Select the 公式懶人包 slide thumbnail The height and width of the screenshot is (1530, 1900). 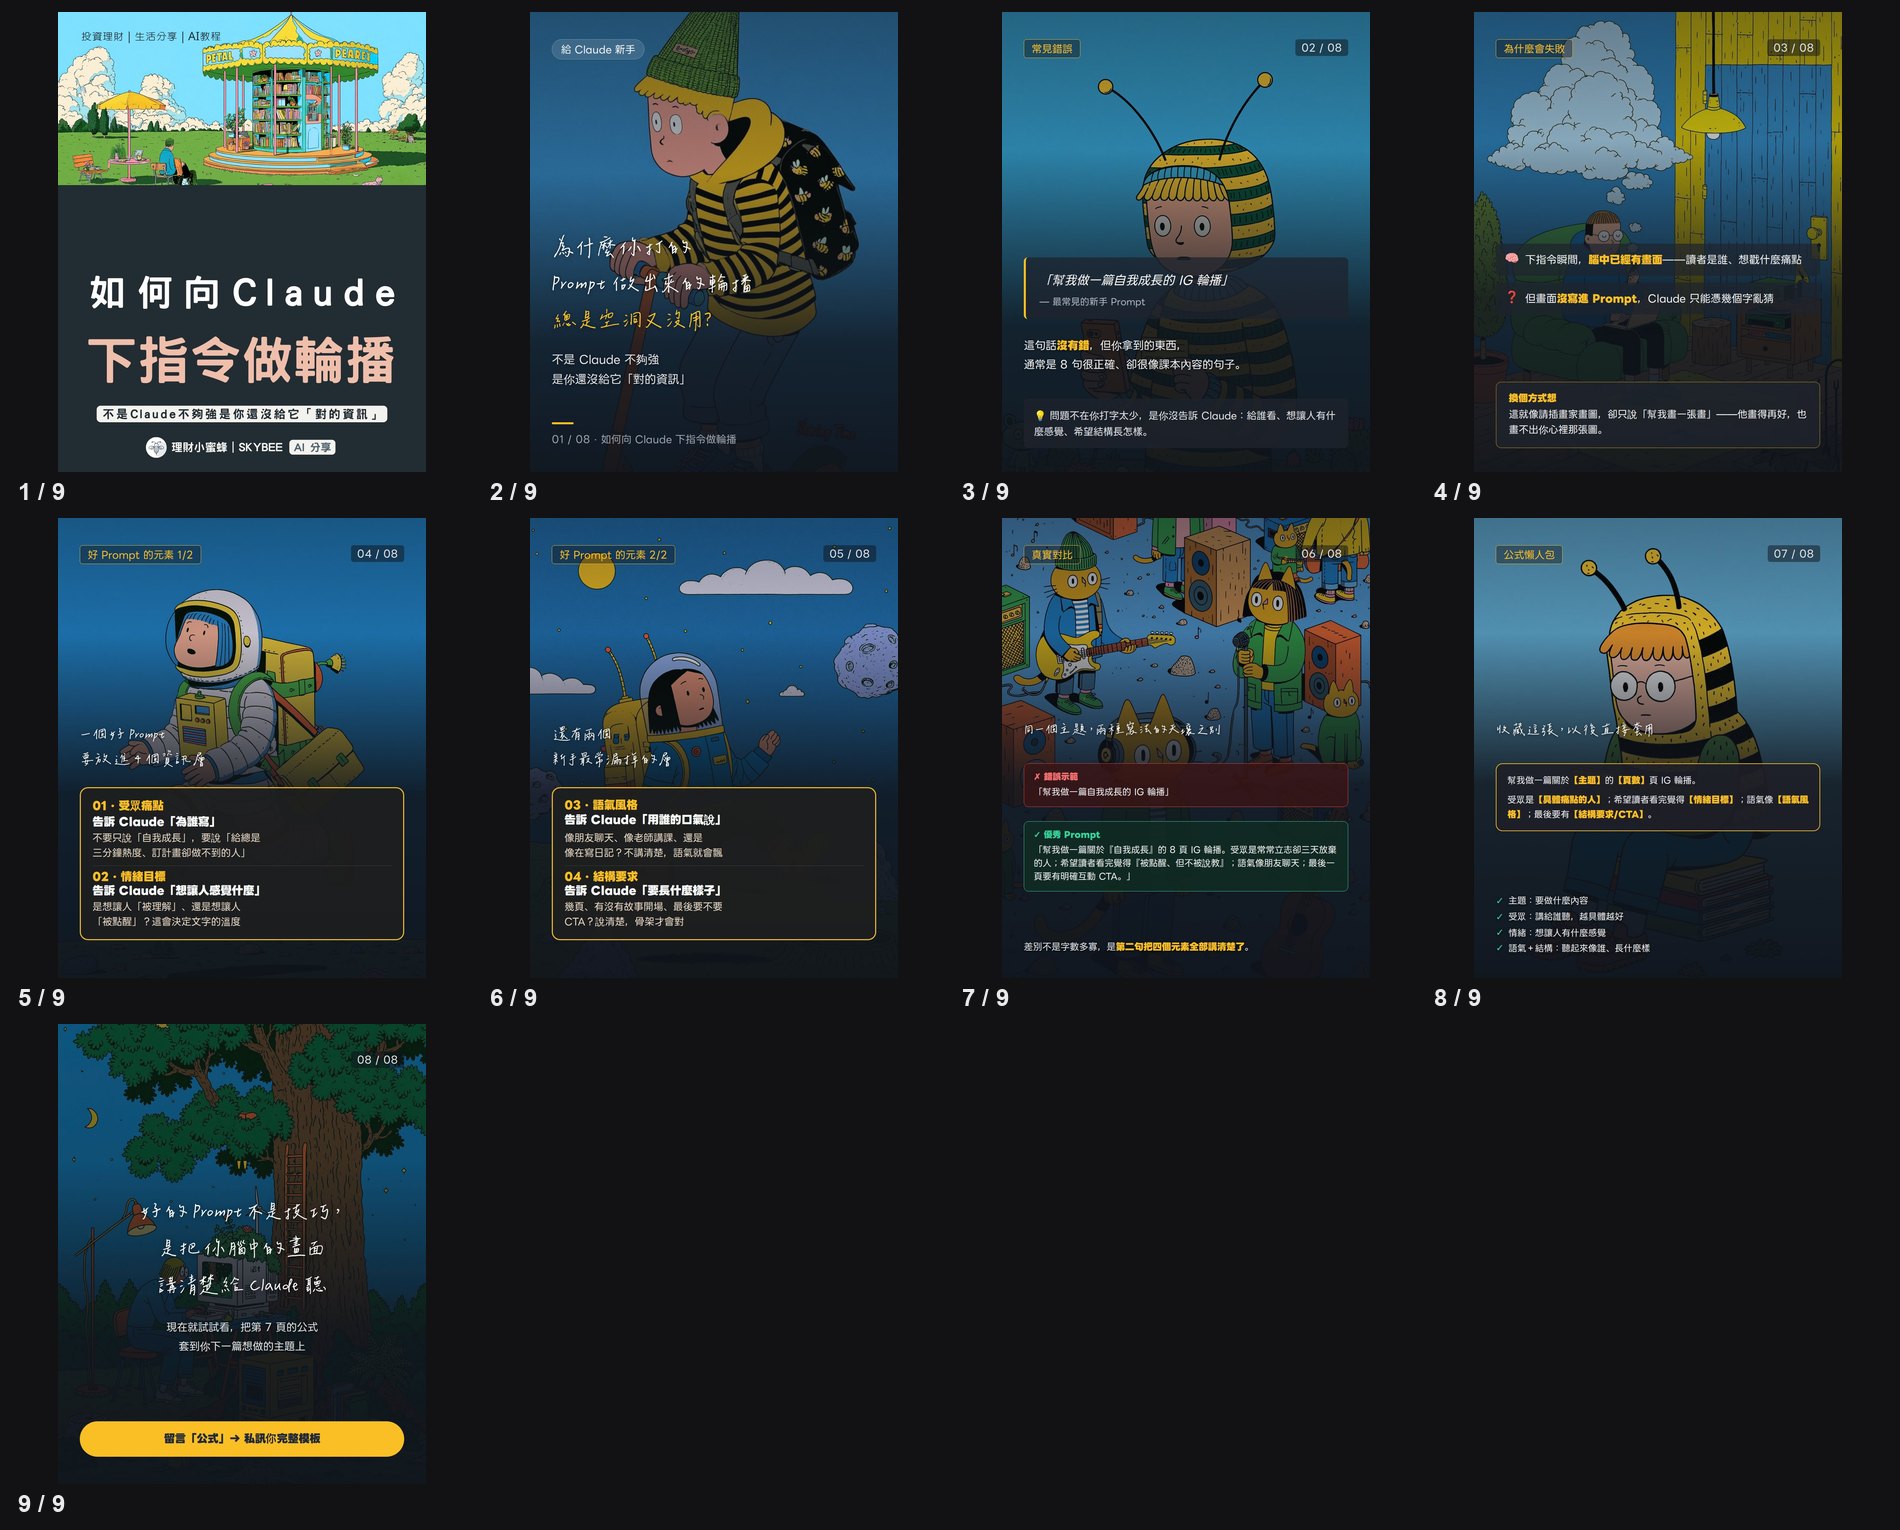tap(1658, 748)
